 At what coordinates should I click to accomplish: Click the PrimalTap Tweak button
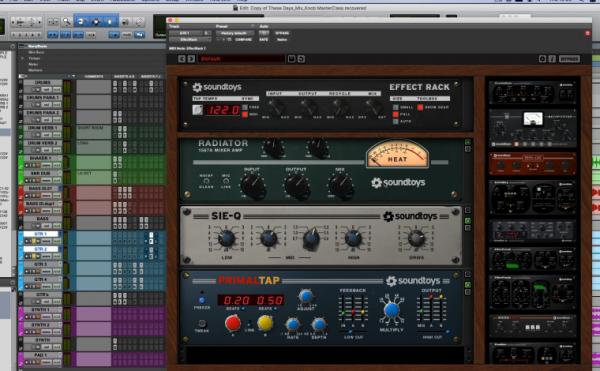click(202, 323)
